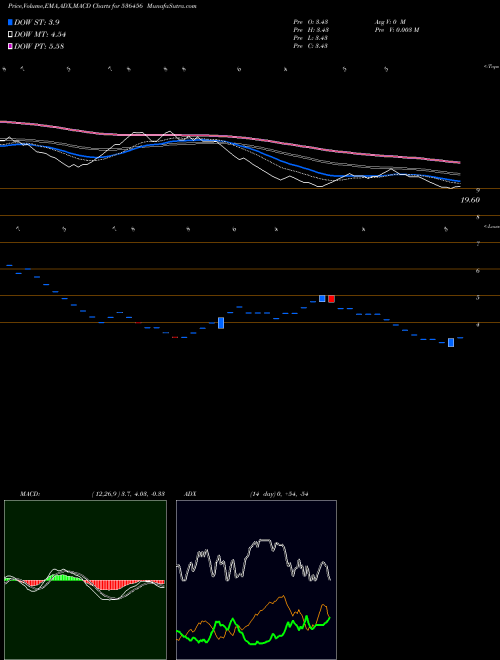Viewport: 500px width, 660px height.
Task: Click the 19.60 price label
Action: click(x=470, y=200)
